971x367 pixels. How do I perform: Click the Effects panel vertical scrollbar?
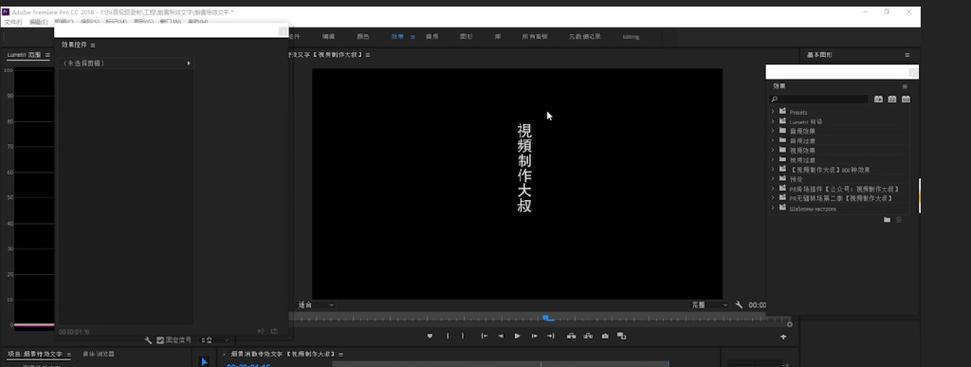[x=919, y=196]
